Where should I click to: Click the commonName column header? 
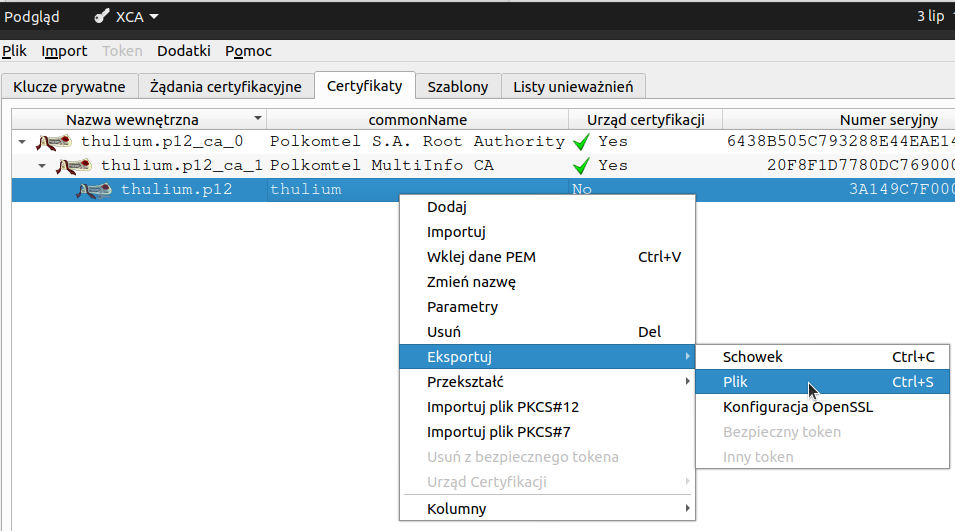click(417, 119)
